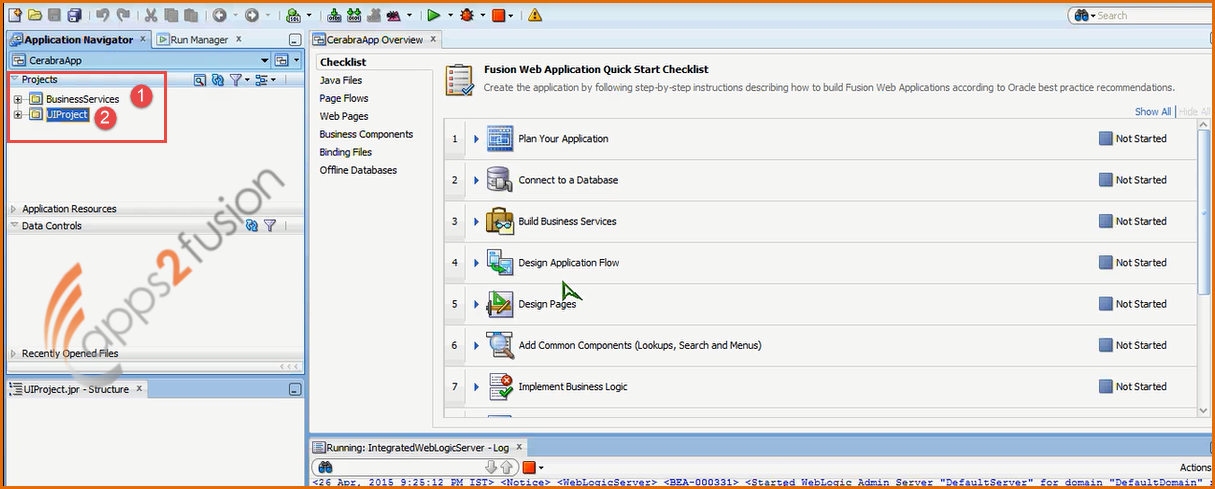
Task: Open the Offline Databases overview page
Action: click(358, 170)
